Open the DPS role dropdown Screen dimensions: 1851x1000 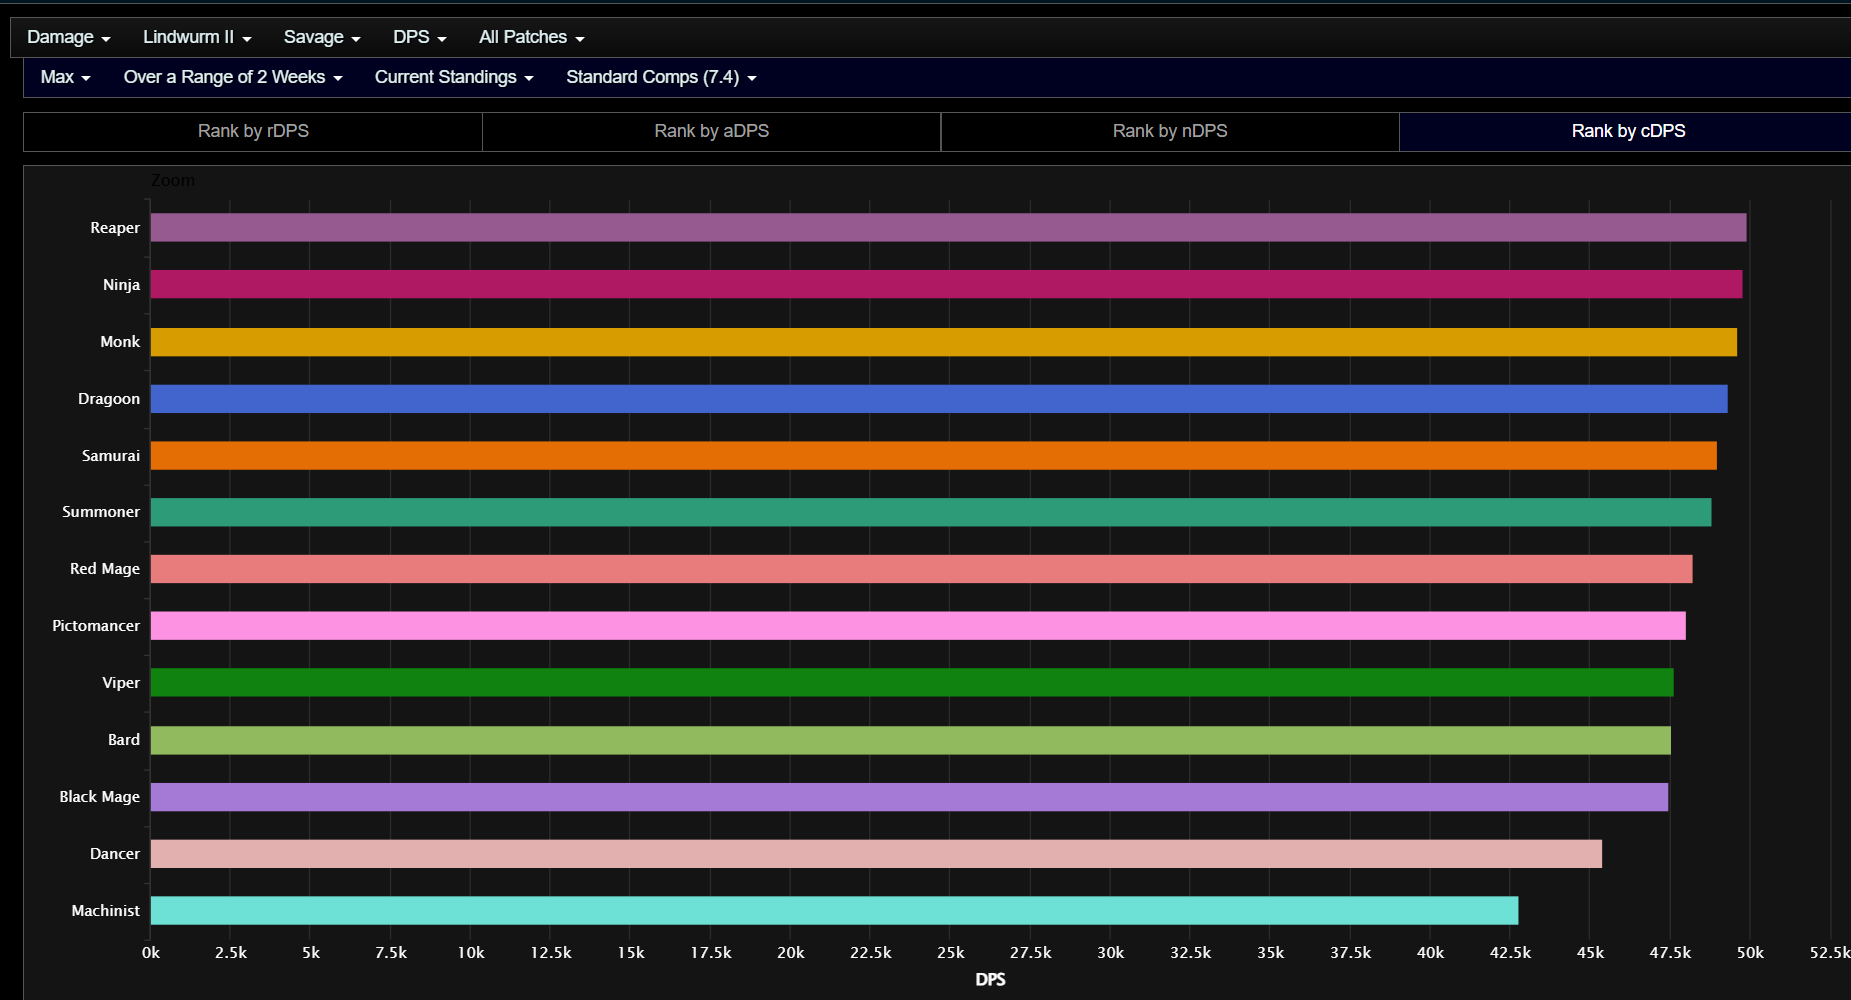pos(420,37)
